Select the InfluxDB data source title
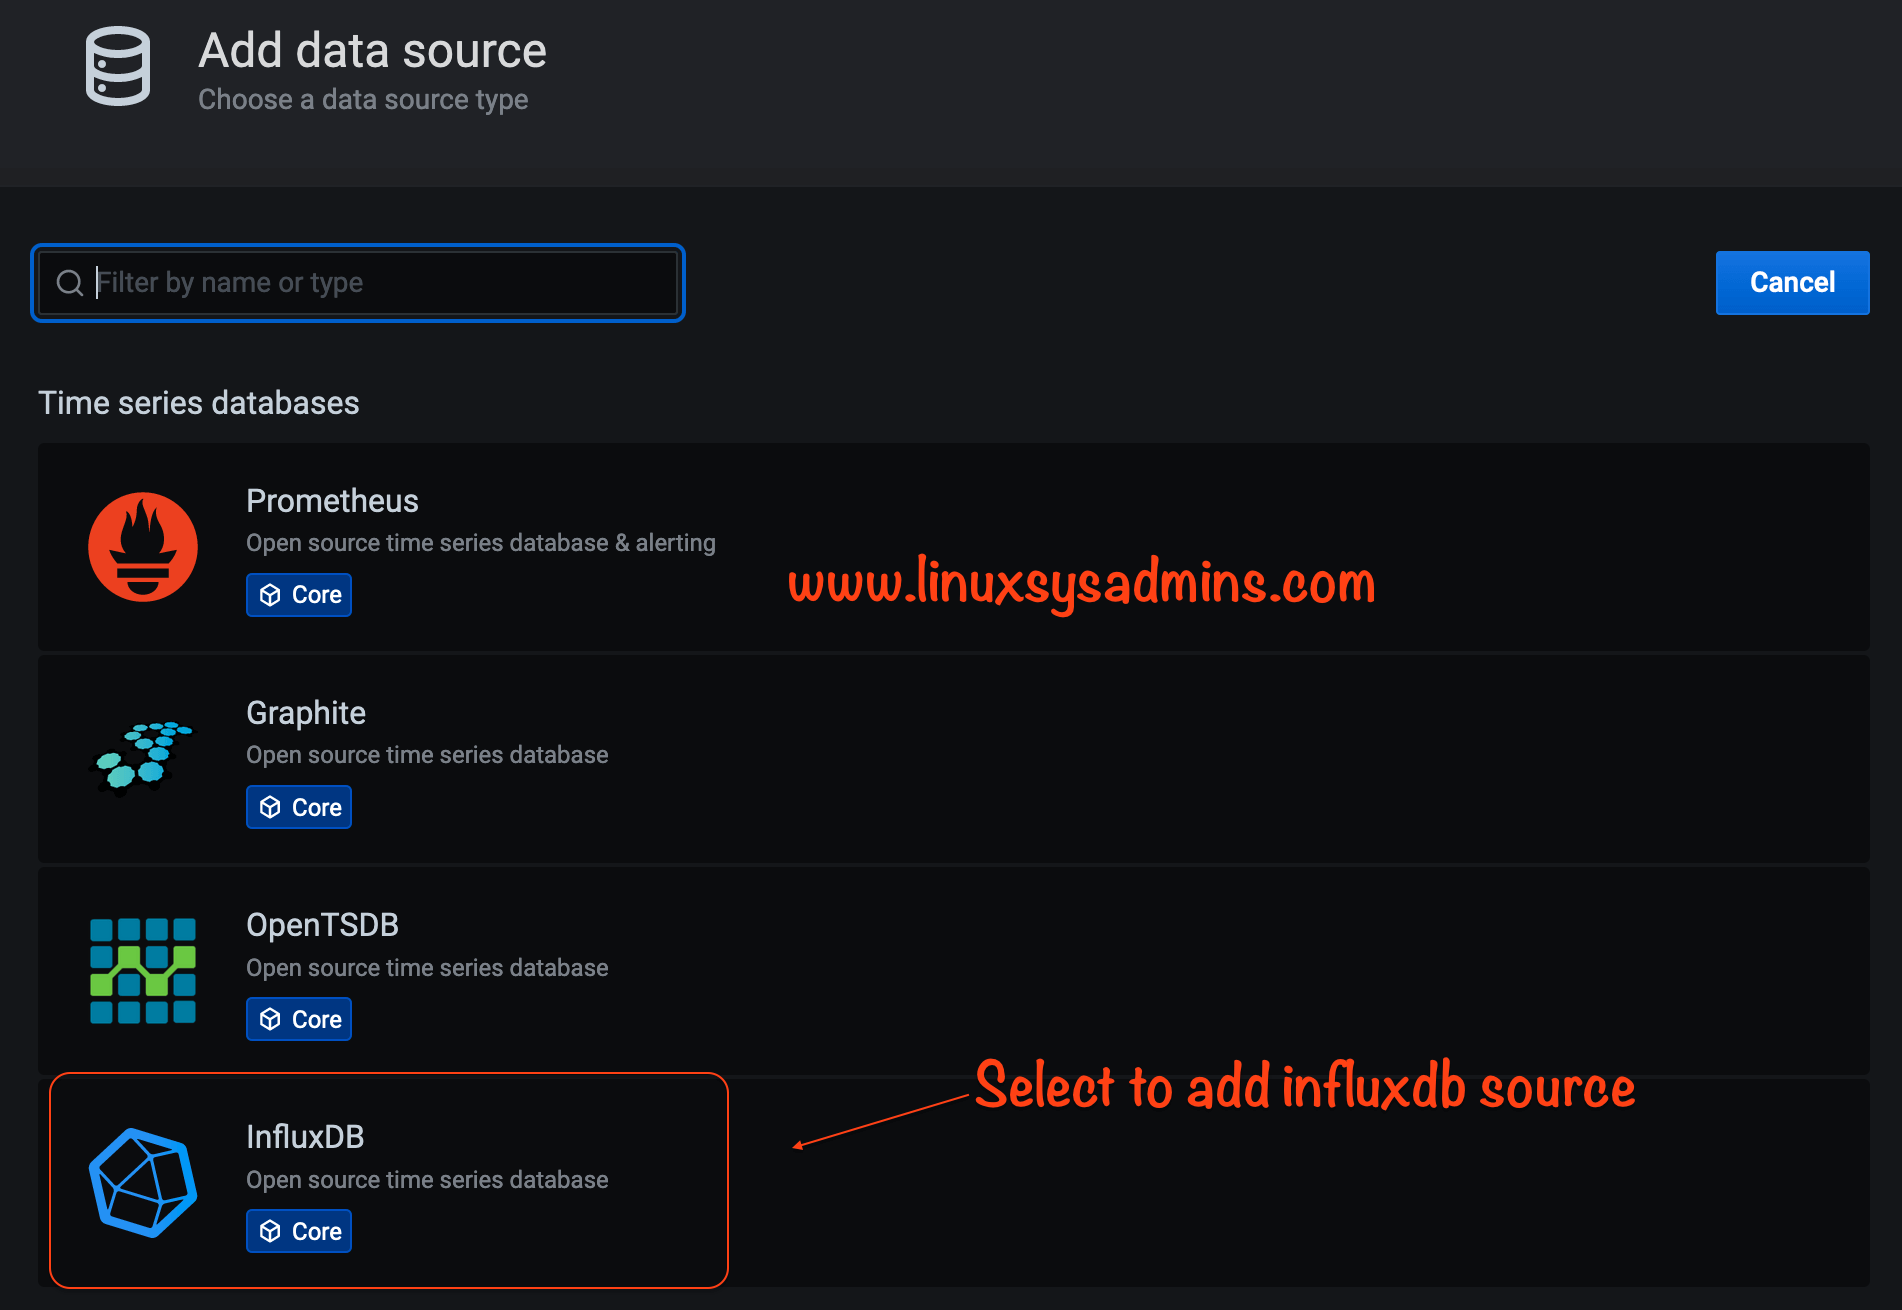This screenshot has height=1310, width=1902. click(305, 1137)
